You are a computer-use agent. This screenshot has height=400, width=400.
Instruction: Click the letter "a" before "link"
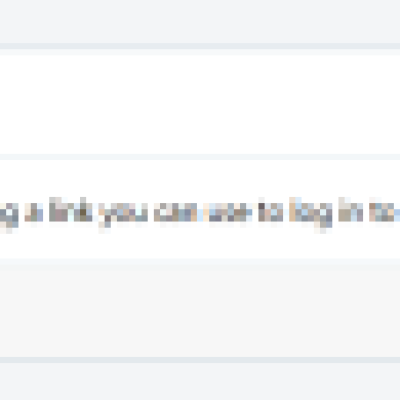[34, 212]
